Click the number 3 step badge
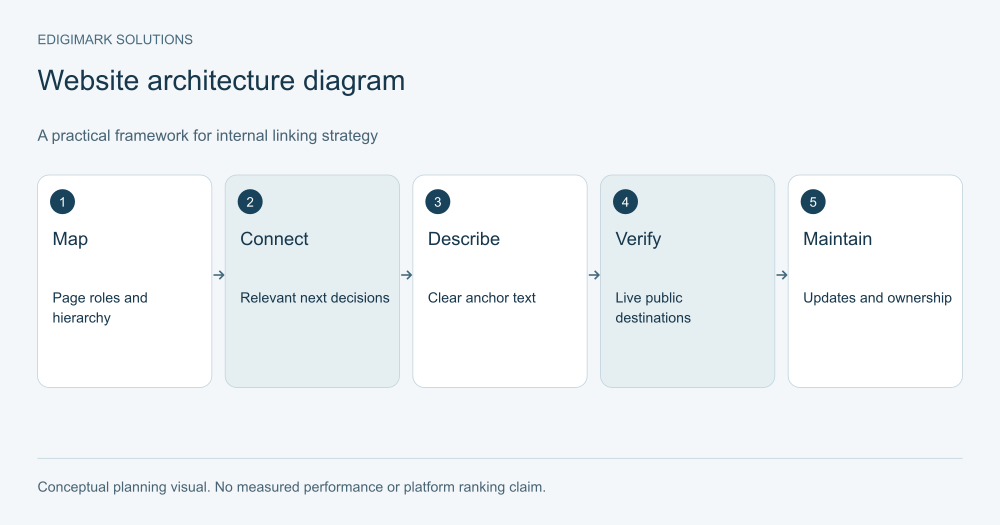The width and height of the screenshot is (1000, 525). click(438, 202)
